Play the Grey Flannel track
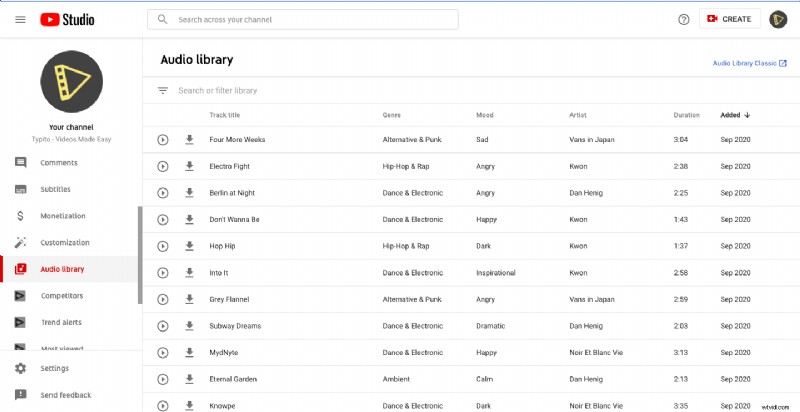 163,299
